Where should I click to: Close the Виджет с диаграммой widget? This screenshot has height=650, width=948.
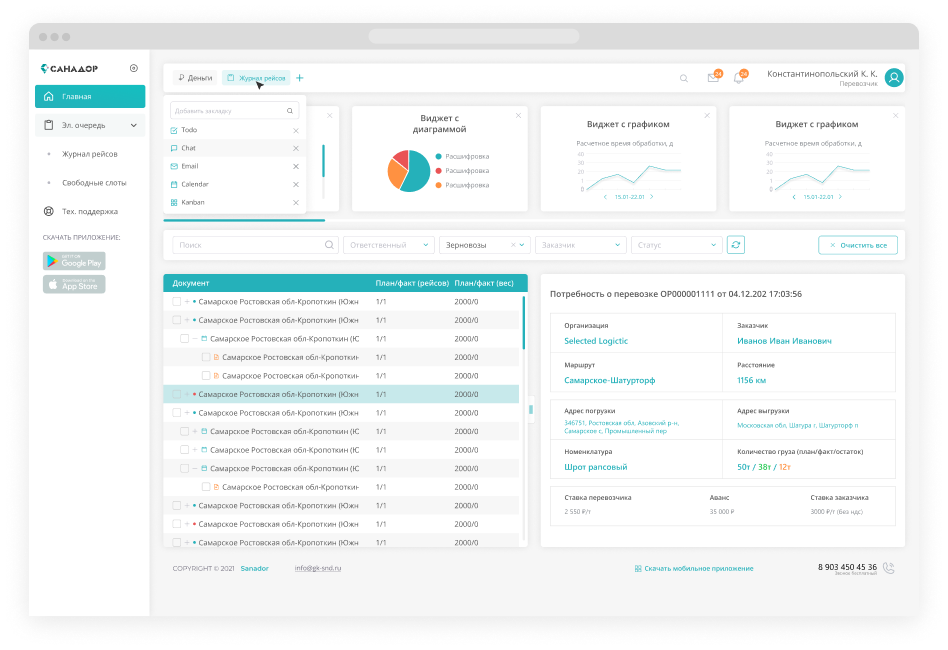pyautogui.click(x=518, y=116)
